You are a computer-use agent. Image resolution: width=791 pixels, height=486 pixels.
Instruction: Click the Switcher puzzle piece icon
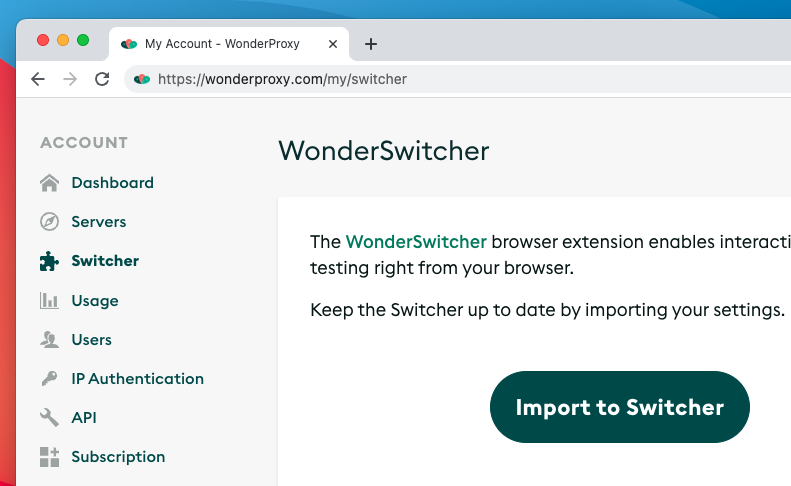click(49, 261)
